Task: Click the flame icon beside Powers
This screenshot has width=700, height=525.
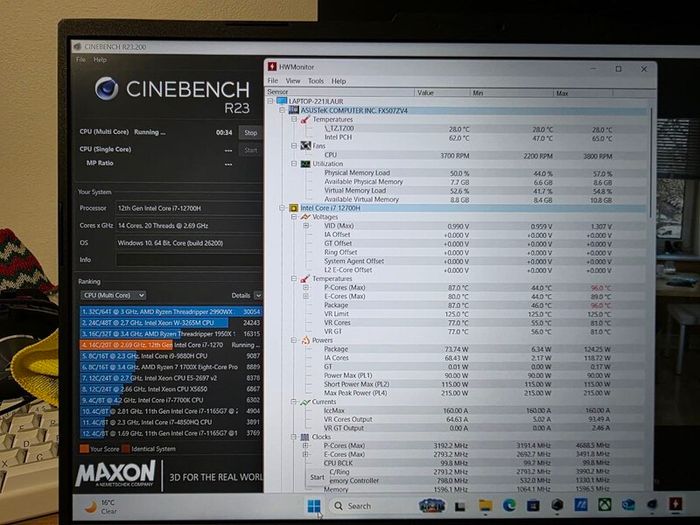Action: pos(305,340)
